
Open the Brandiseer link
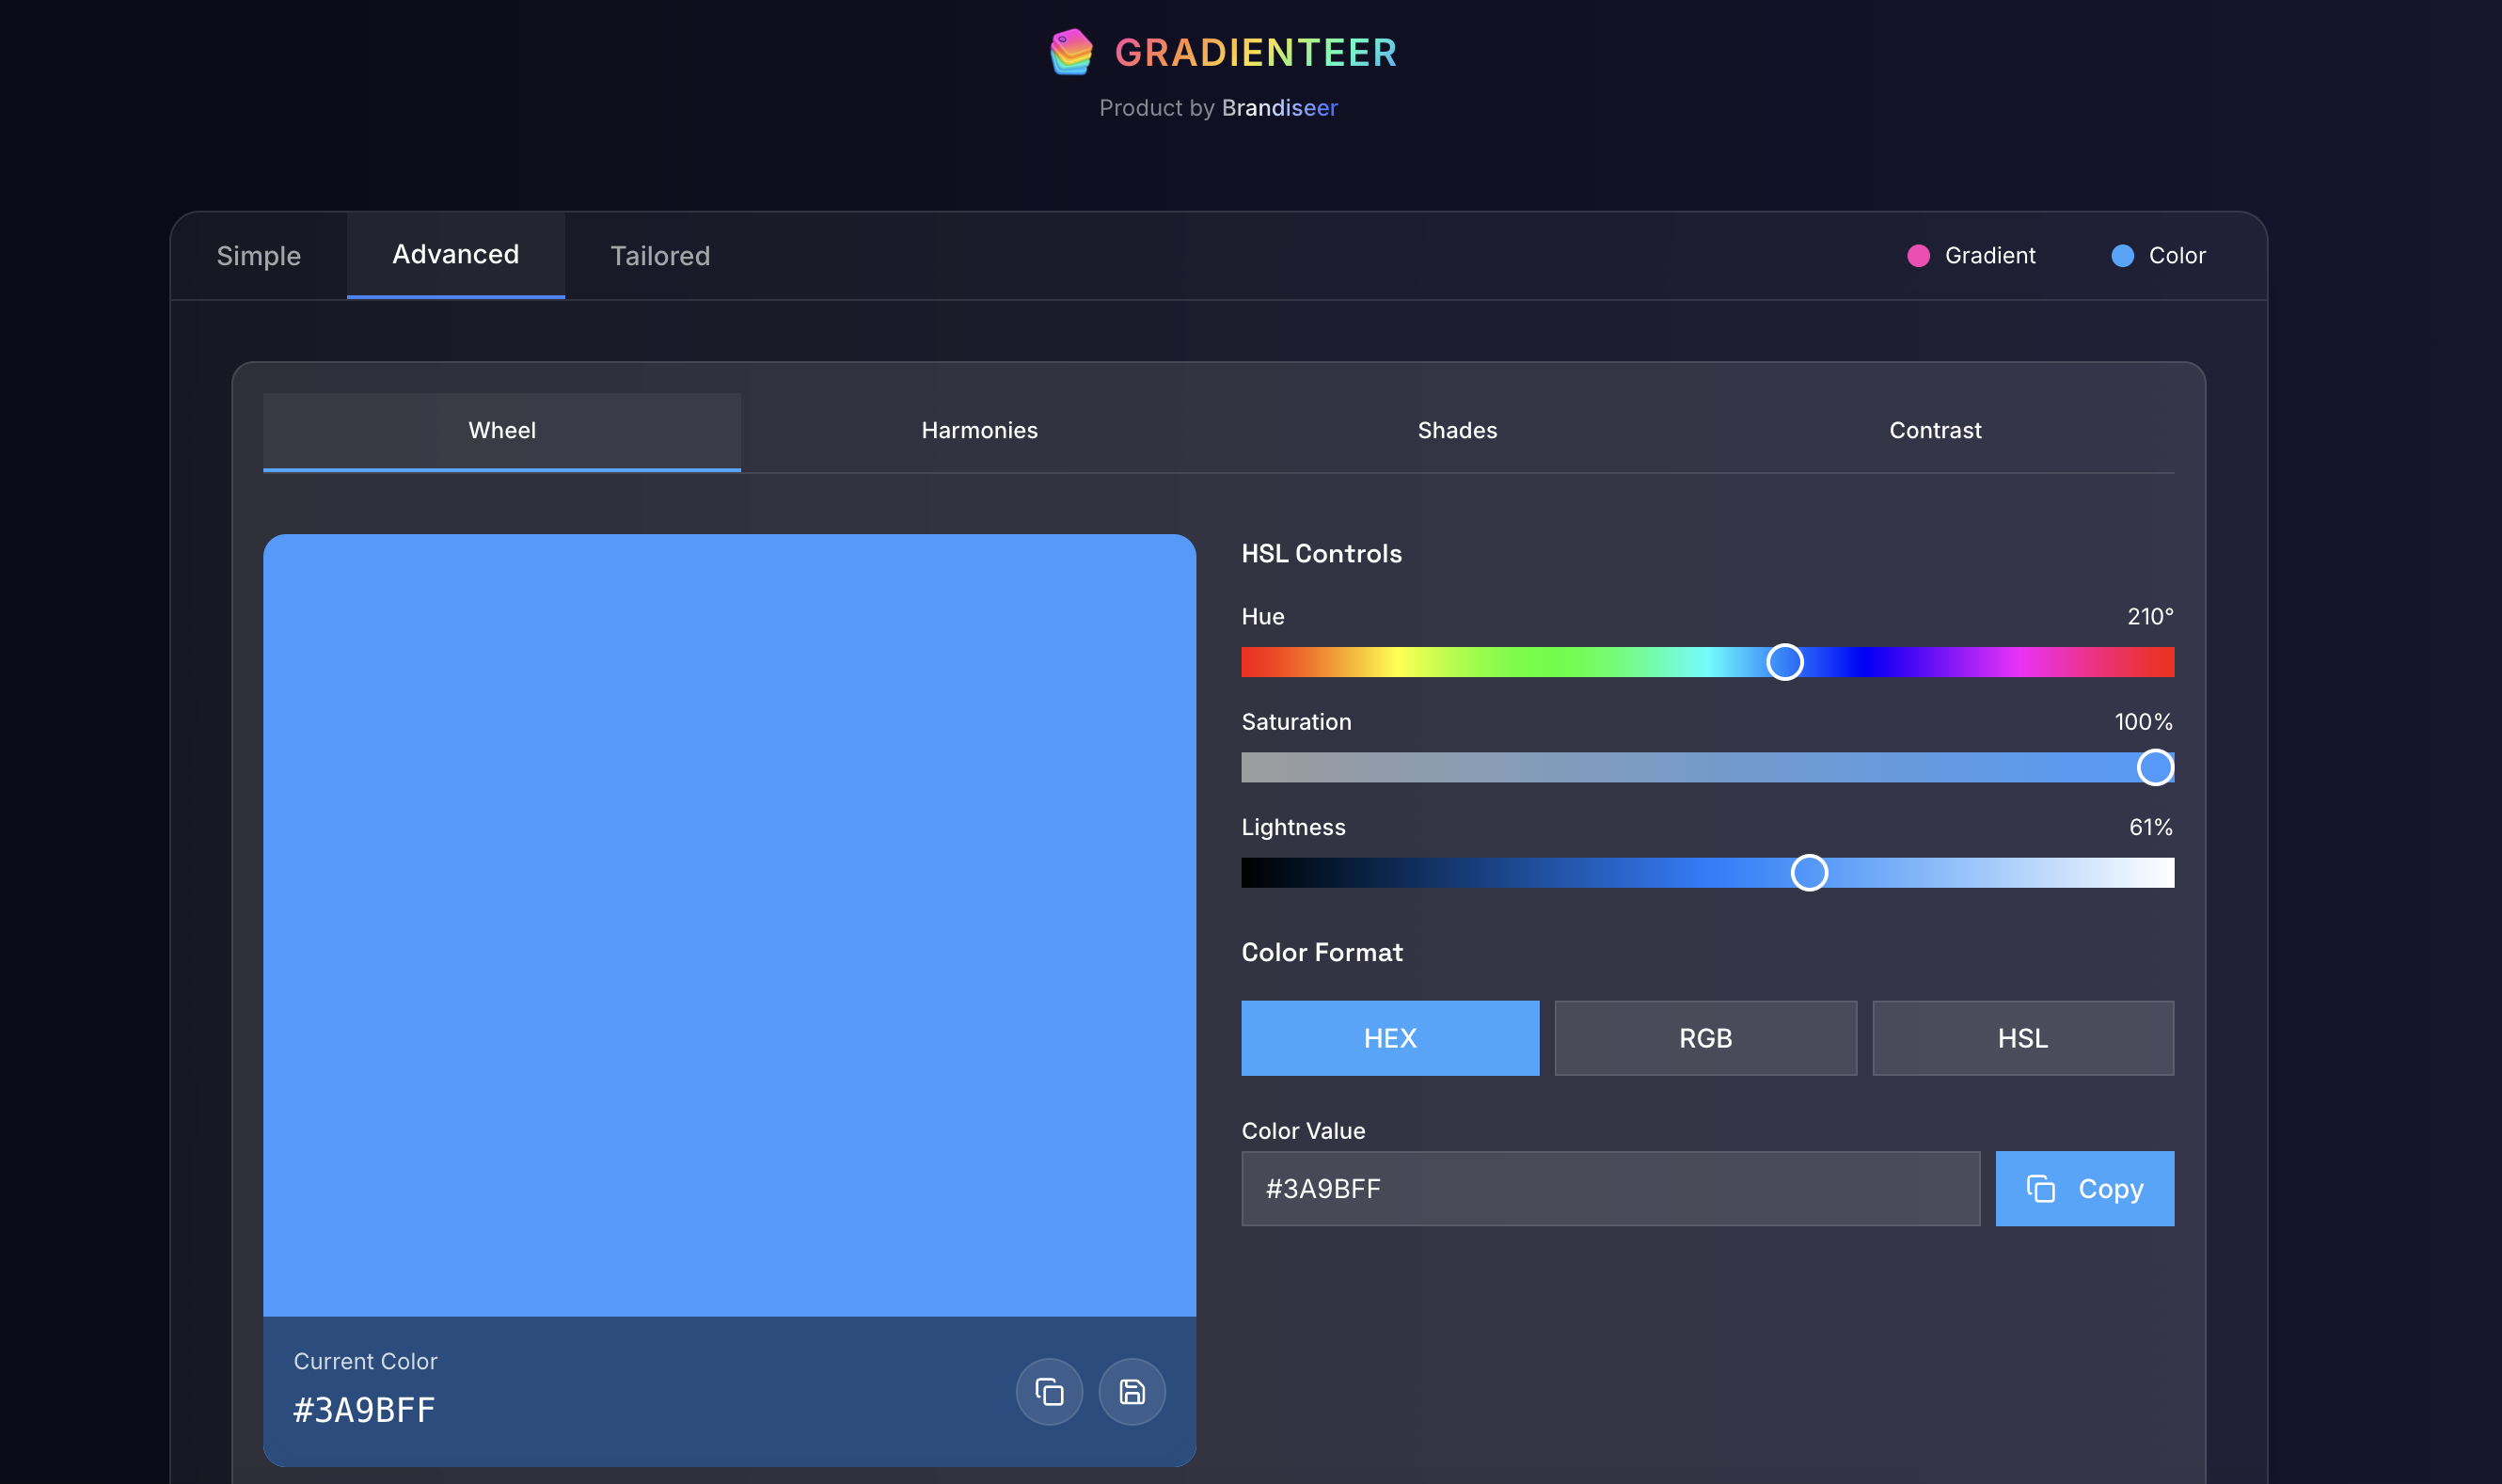pos(1279,108)
